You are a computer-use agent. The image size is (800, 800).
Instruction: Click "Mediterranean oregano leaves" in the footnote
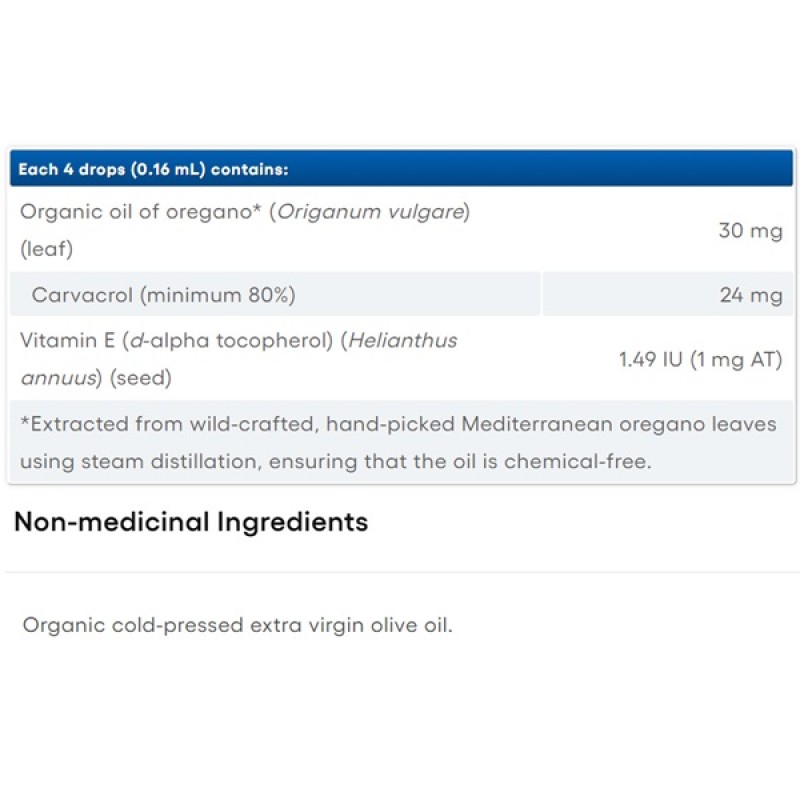click(619, 424)
